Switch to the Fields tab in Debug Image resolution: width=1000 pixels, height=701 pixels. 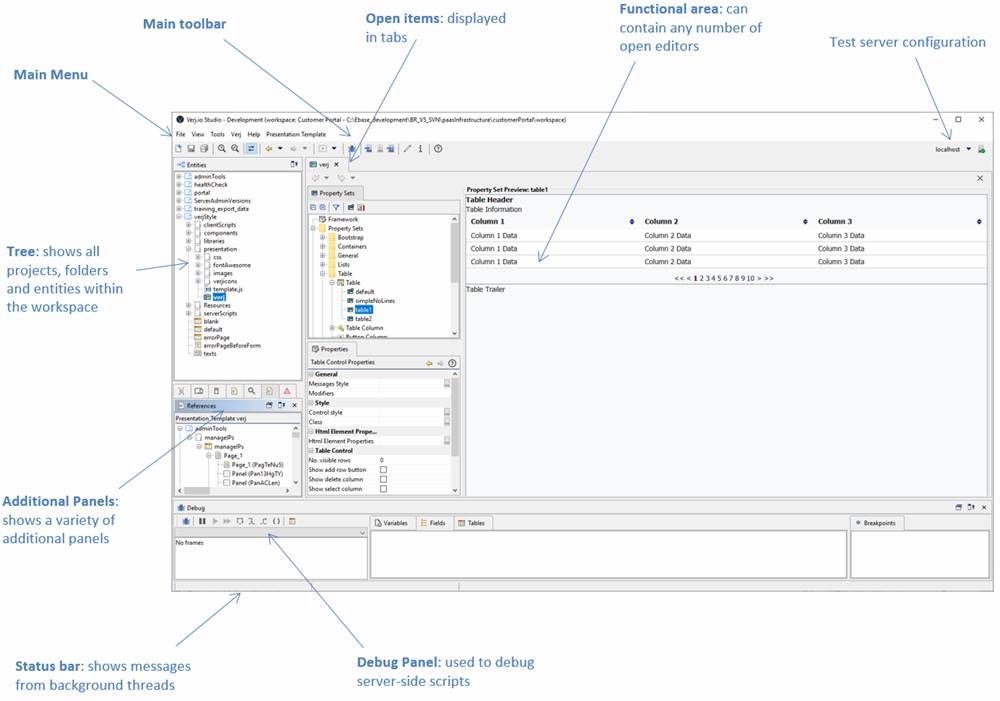(433, 523)
